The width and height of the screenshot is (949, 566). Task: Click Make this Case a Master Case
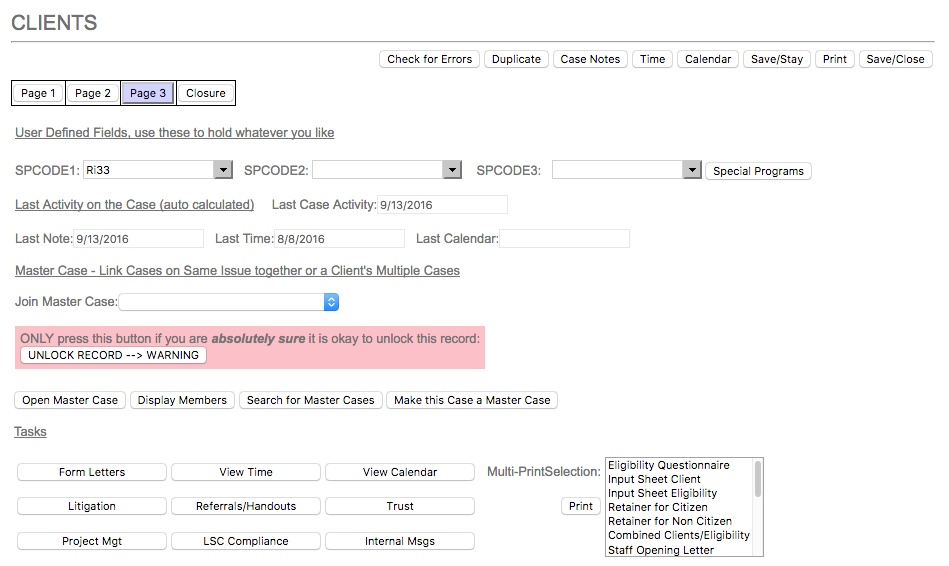click(x=472, y=400)
